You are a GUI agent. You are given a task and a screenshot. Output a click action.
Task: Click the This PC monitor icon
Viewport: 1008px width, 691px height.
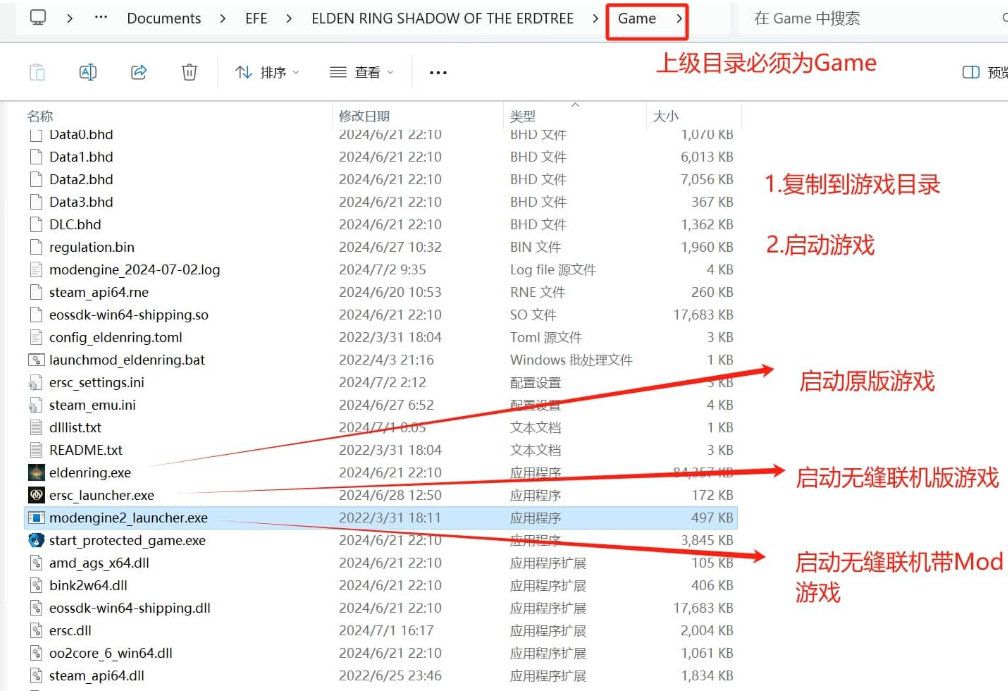click(x=38, y=18)
